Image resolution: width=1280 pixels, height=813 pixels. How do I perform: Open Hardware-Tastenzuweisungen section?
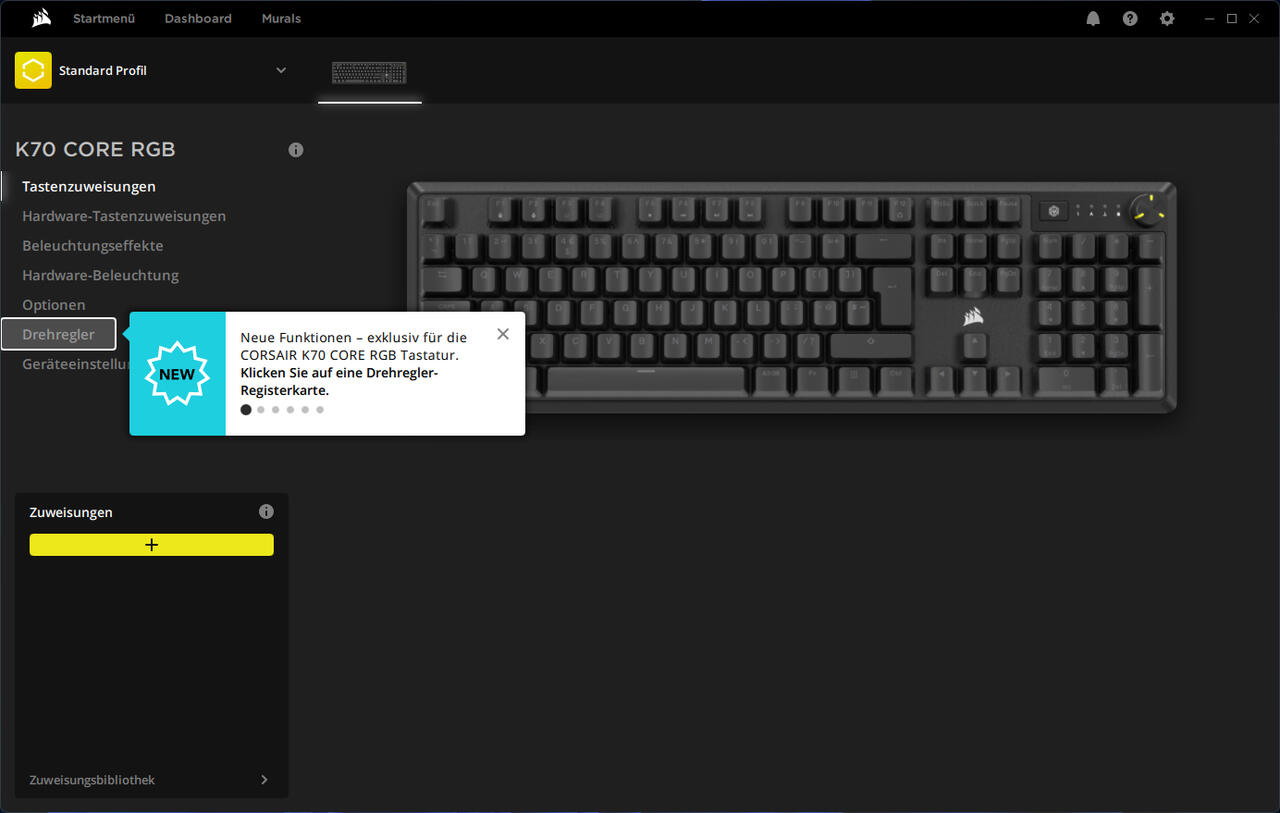click(x=124, y=216)
